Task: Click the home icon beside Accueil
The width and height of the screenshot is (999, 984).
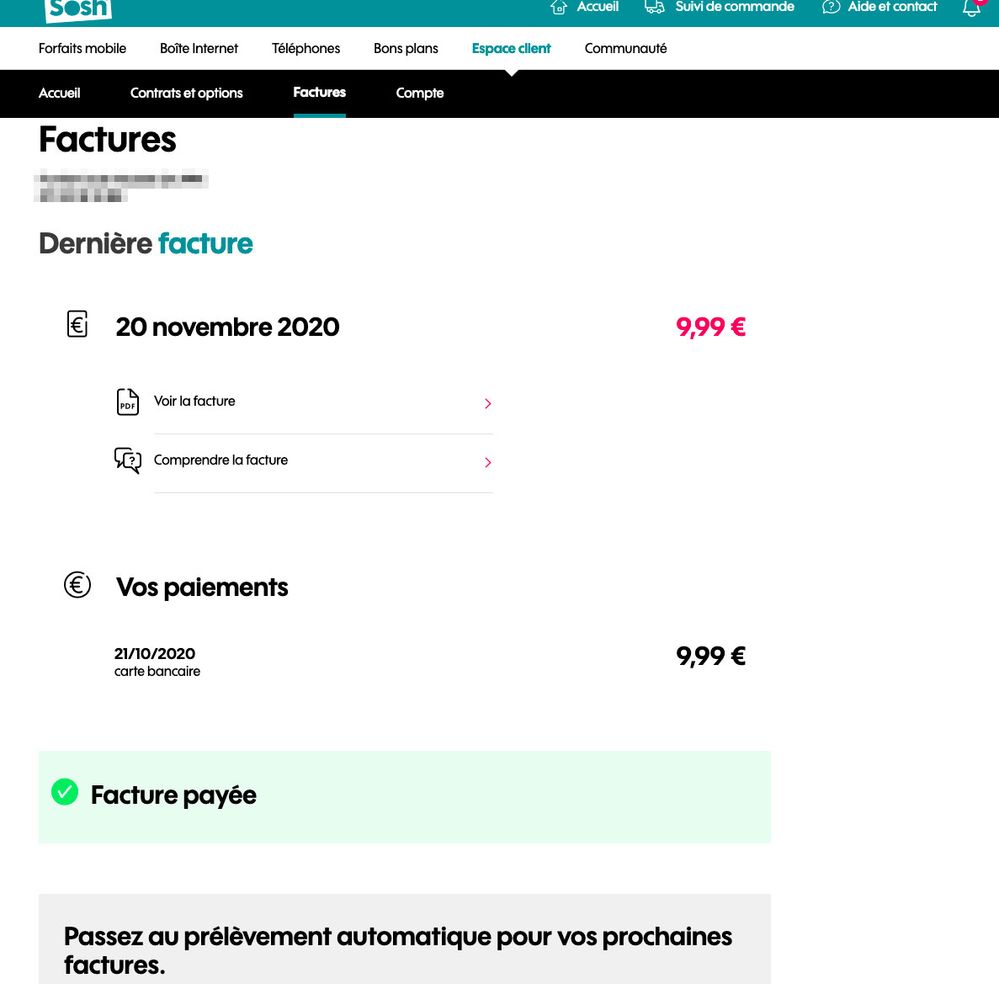Action: click(559, 7)
